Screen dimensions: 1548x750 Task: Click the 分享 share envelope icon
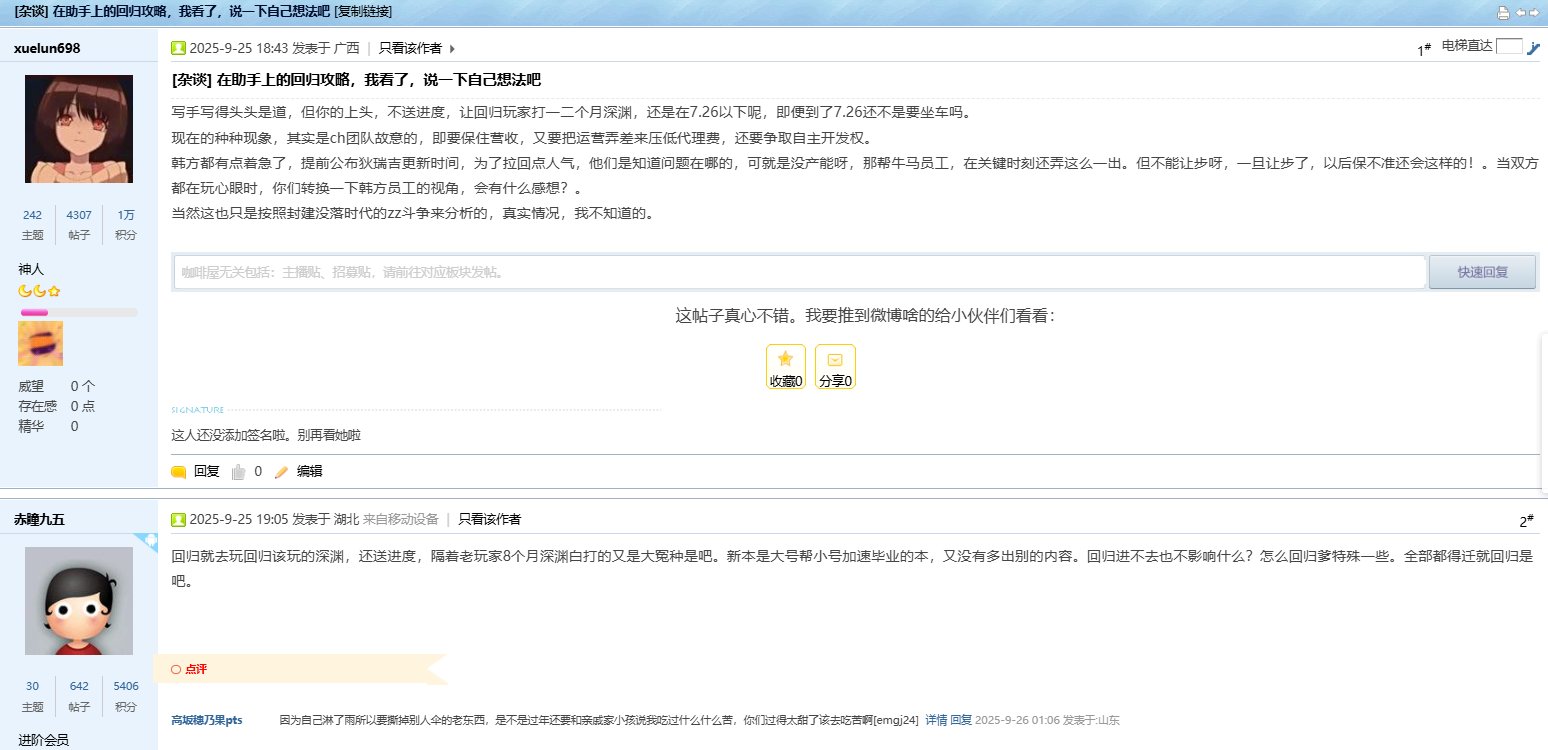pos(835,360)
